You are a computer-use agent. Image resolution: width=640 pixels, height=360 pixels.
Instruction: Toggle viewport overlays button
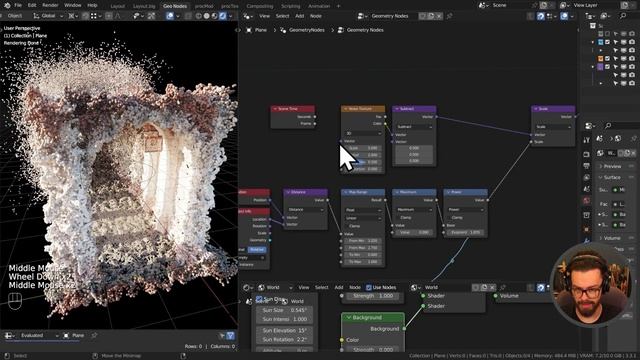[170, 16]
